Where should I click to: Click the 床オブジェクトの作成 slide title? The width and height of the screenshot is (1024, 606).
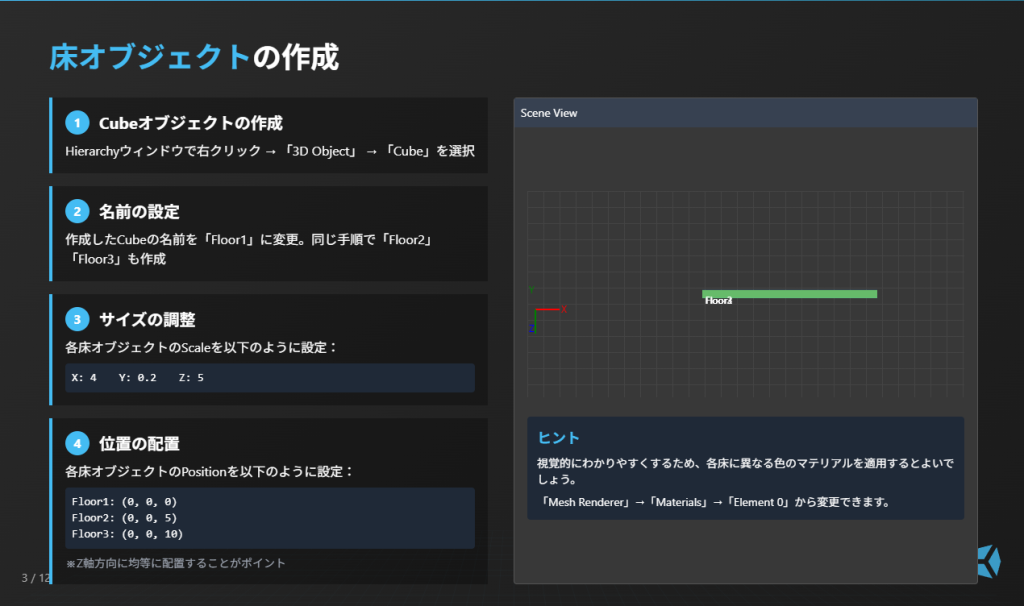(194, 58)
